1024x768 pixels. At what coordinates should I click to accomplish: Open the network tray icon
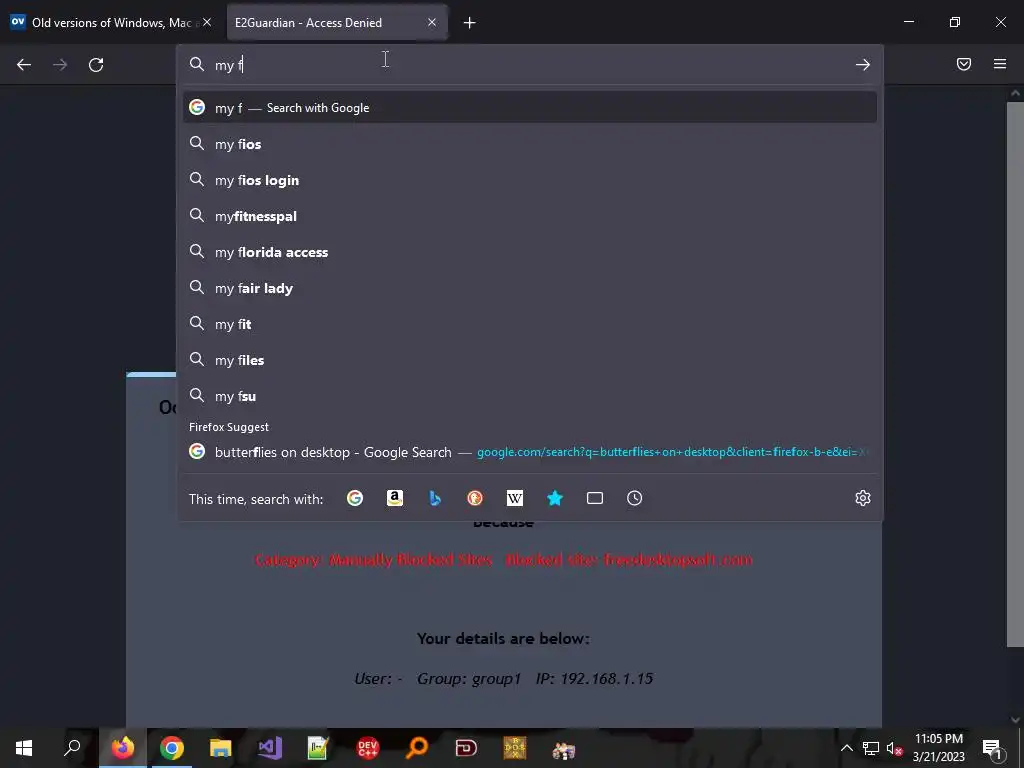(871, 748)
